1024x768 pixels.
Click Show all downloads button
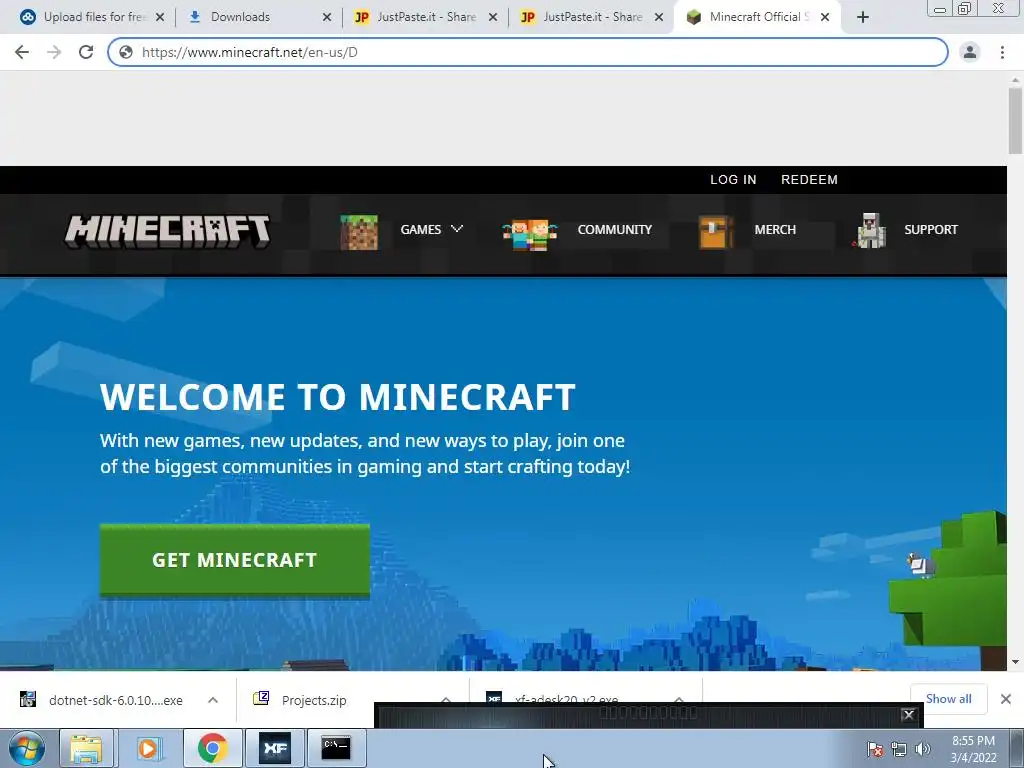(x=948, y=699)
